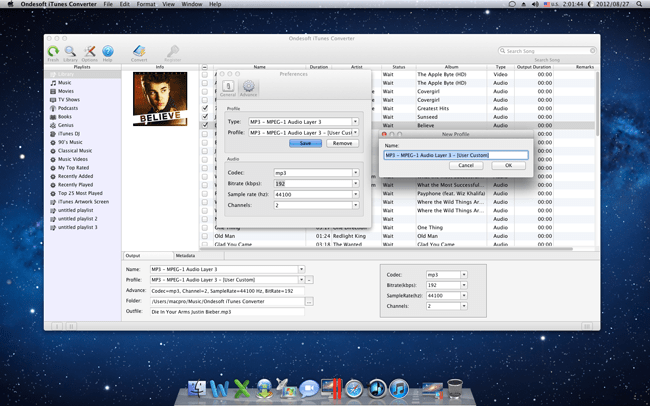Click the song list vertical scrollbar
The height and width of the screenshot is (406, 650).
pos(597,104)
